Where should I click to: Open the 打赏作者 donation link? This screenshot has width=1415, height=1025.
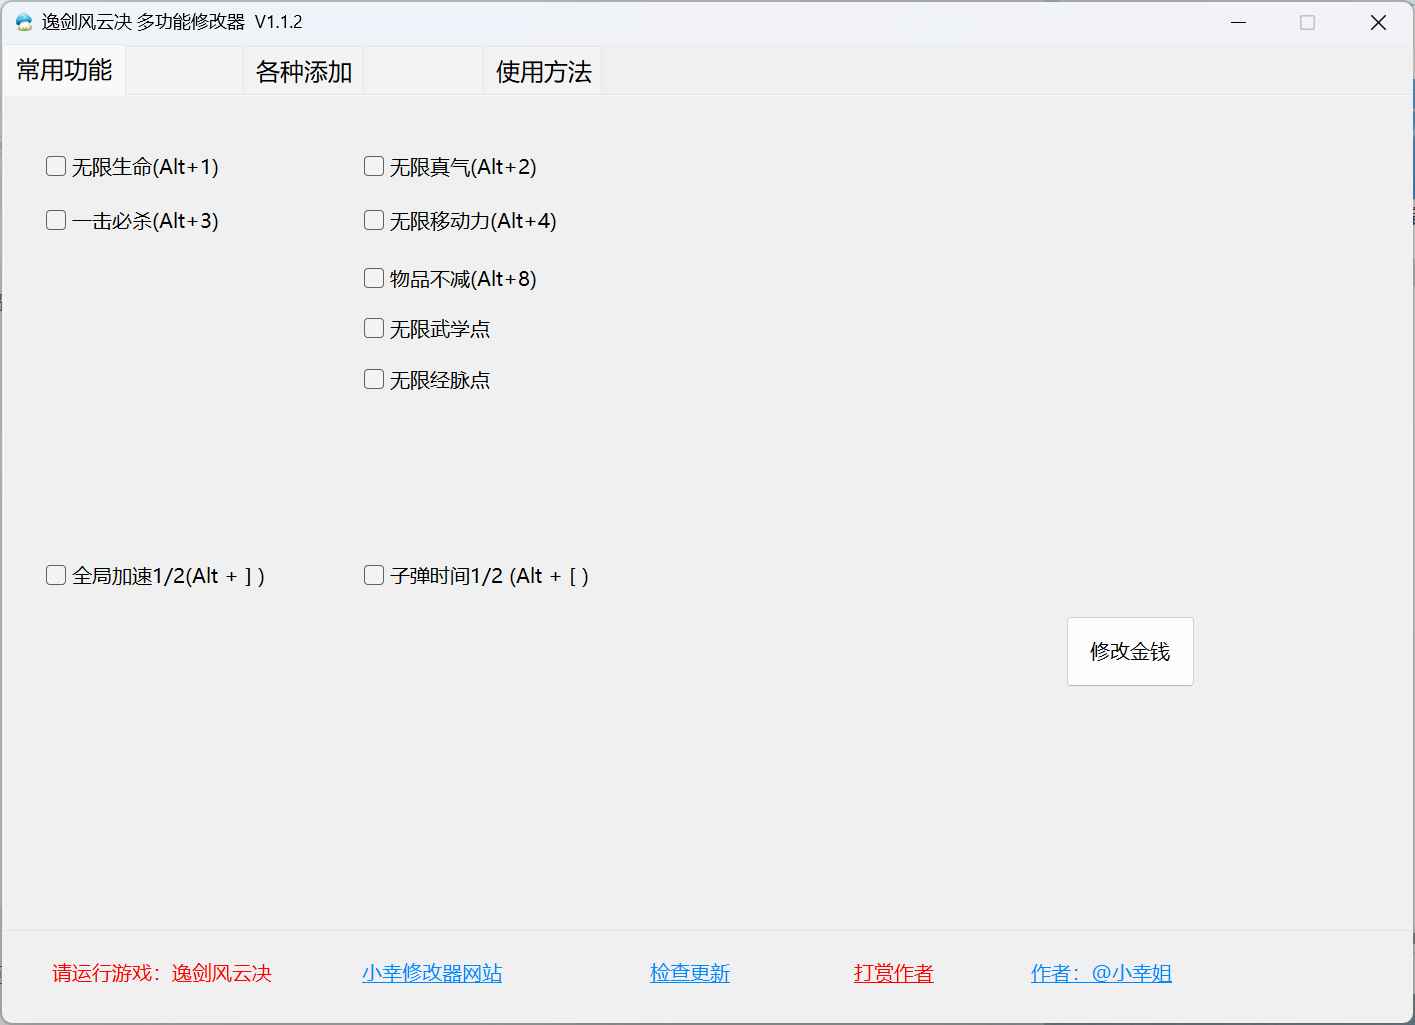893,973
